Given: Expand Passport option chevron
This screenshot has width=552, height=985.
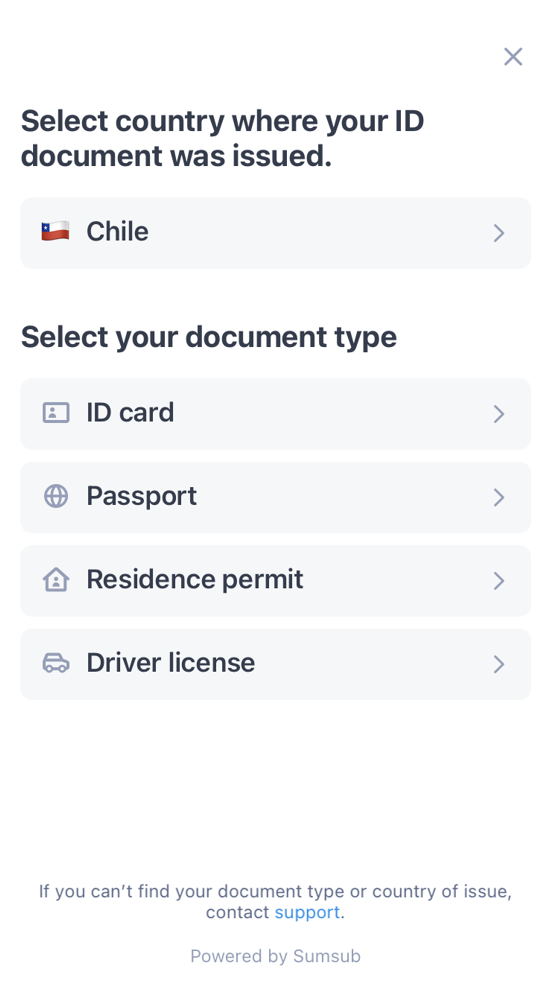Looking at the screenshot, I should point(499,498).
